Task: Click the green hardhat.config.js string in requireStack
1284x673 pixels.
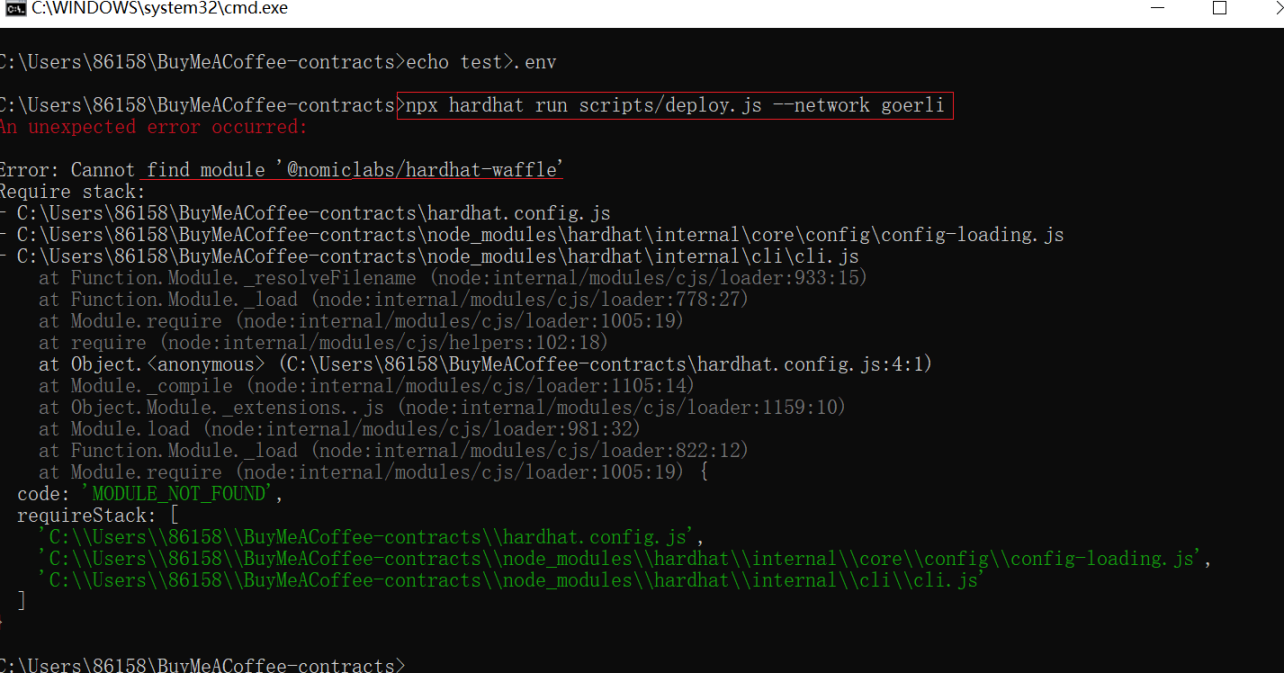Action: point(370,537)
